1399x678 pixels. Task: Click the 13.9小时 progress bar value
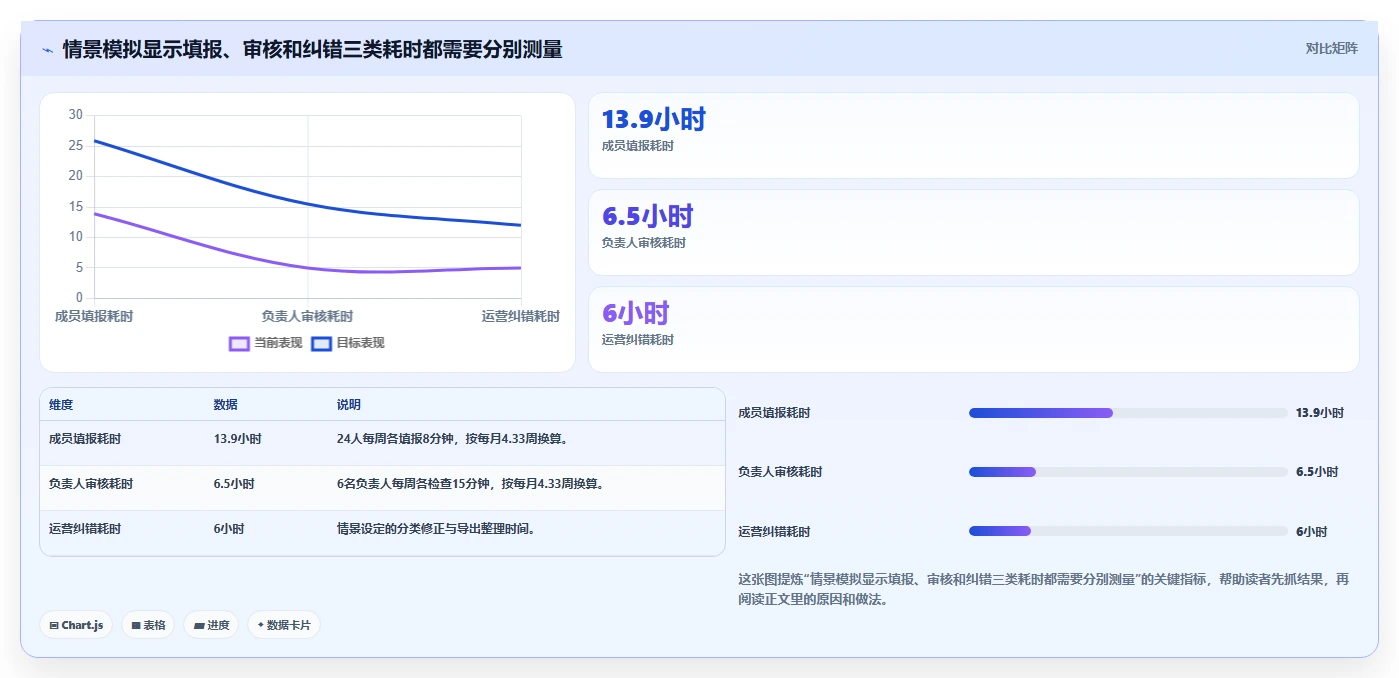(x=1320, y=413)
